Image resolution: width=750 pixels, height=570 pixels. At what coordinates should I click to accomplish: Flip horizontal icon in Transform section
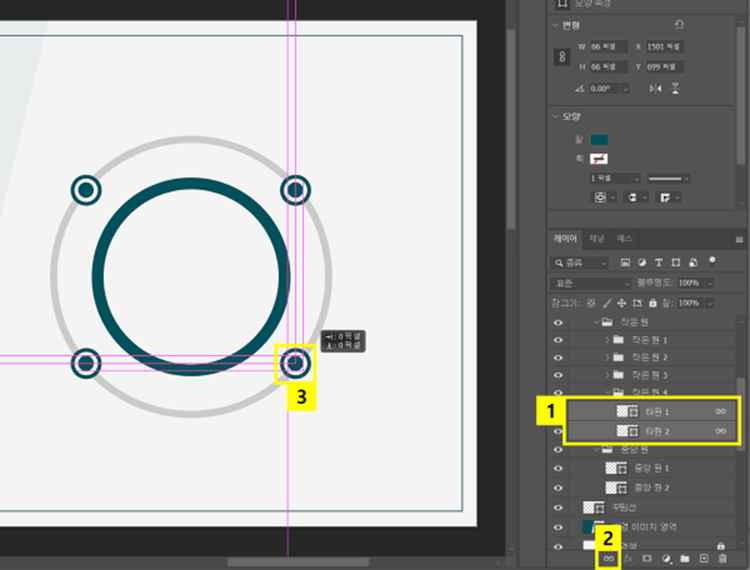pyautogui.click(x=655, y=88)
